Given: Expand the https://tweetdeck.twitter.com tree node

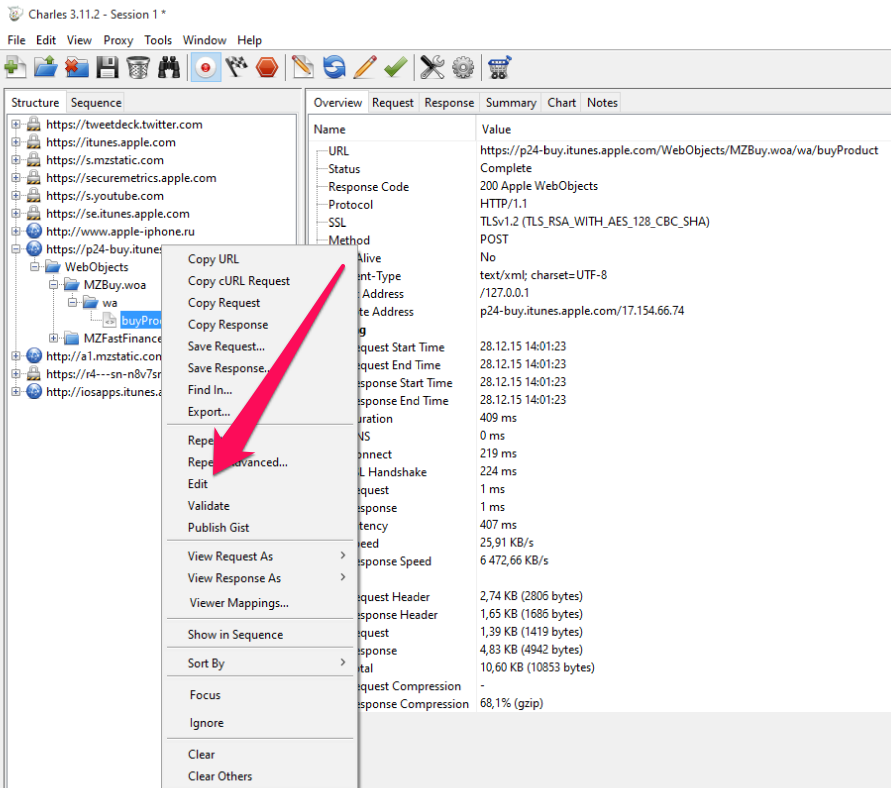Looking at the screenshot, I should [16, 125].
